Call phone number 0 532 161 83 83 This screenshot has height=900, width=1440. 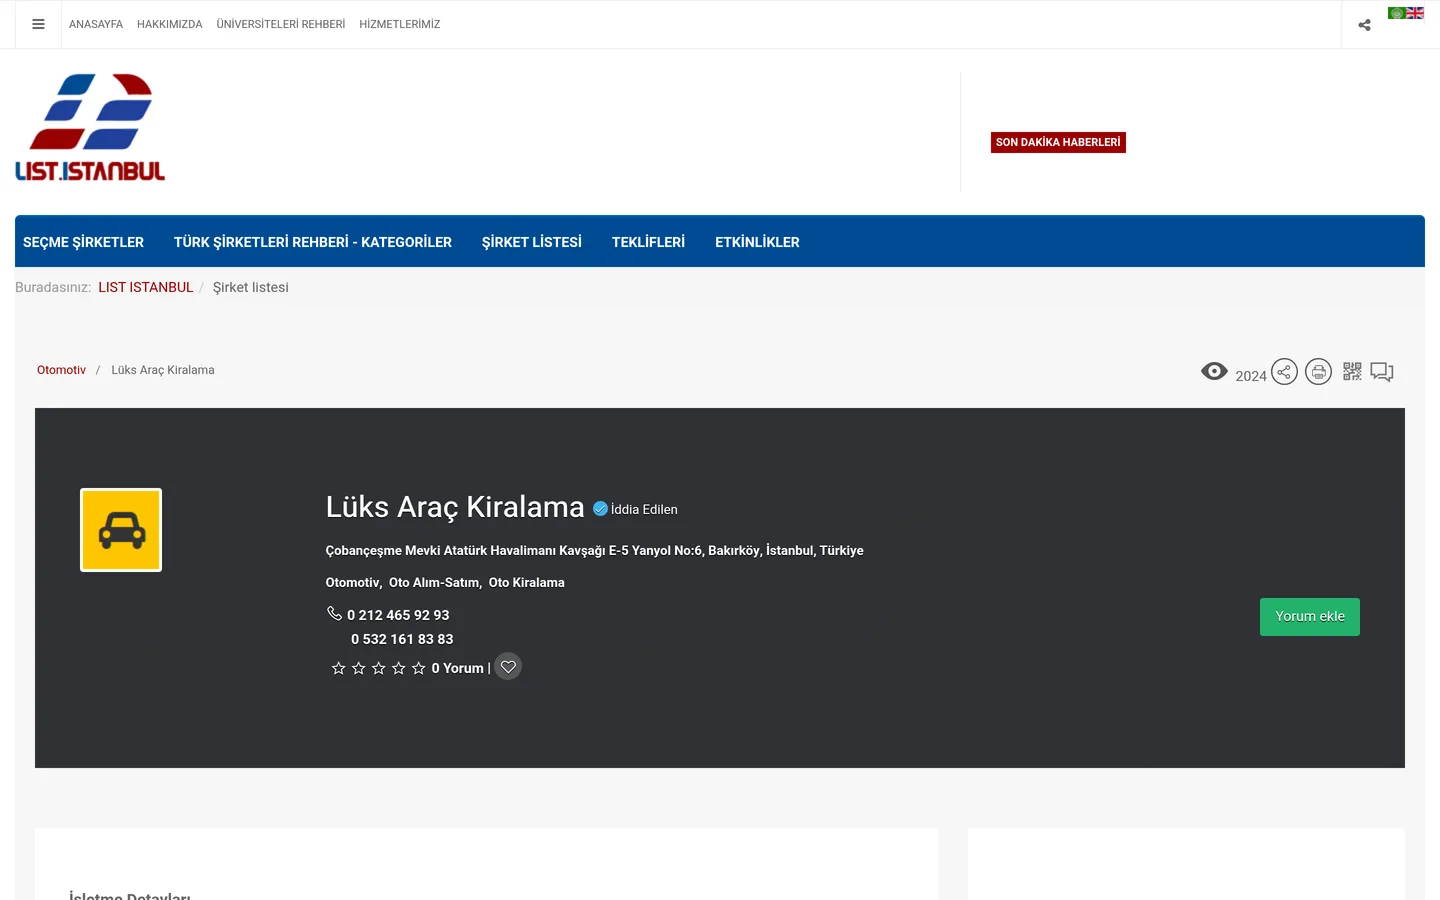click(x=402, y=639)
